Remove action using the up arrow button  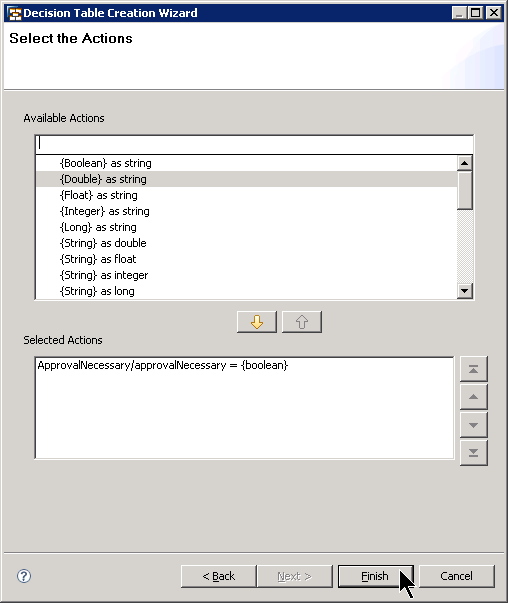coord(302,322)
